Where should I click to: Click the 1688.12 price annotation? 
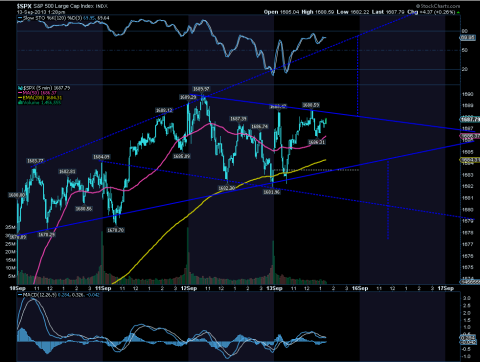coord(164,110)
